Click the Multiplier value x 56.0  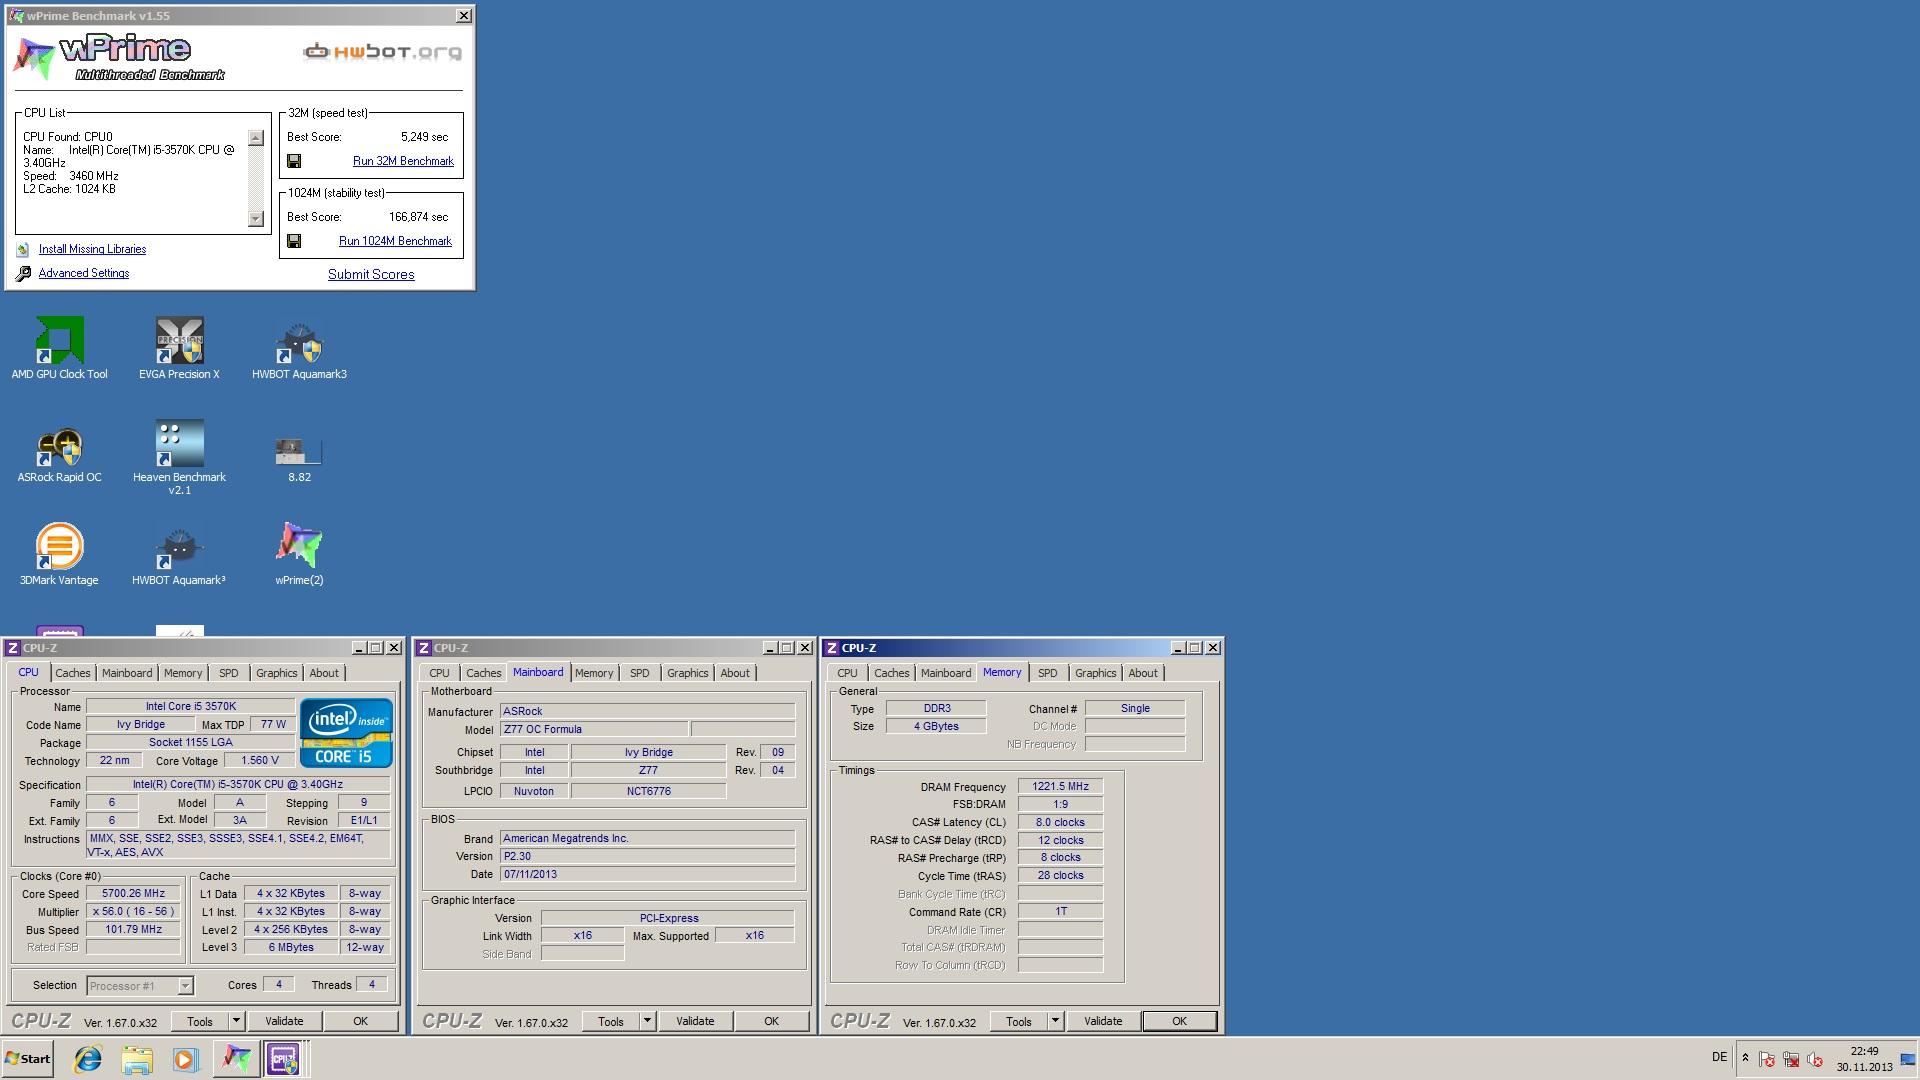(x=133, y=912)
